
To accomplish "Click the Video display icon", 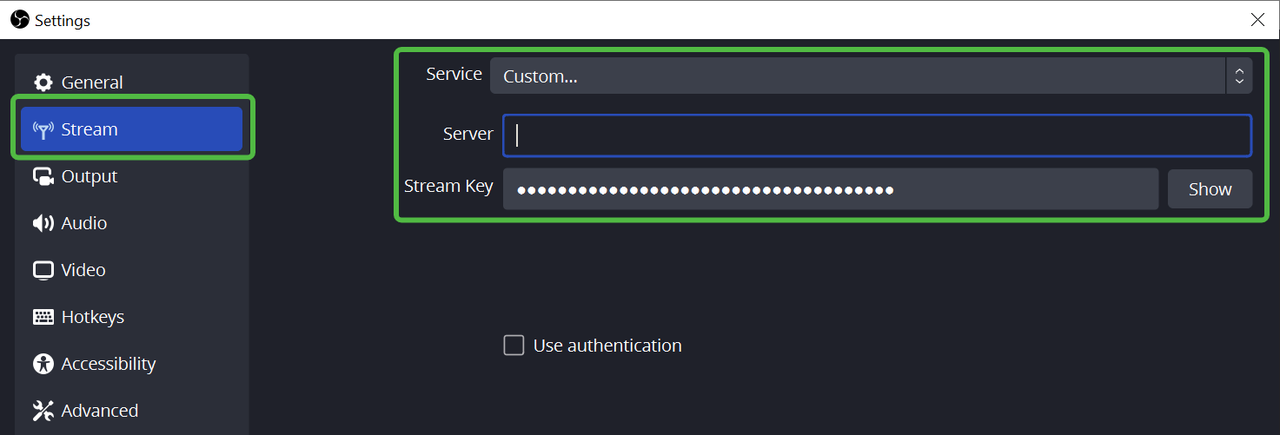I will pyautogui.click(x=43, y=271).
